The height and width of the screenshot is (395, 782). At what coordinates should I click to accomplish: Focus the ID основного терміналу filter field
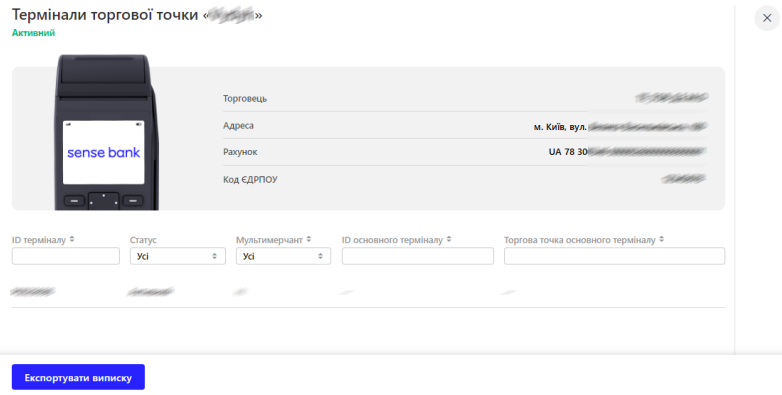(x=417, y=256)
